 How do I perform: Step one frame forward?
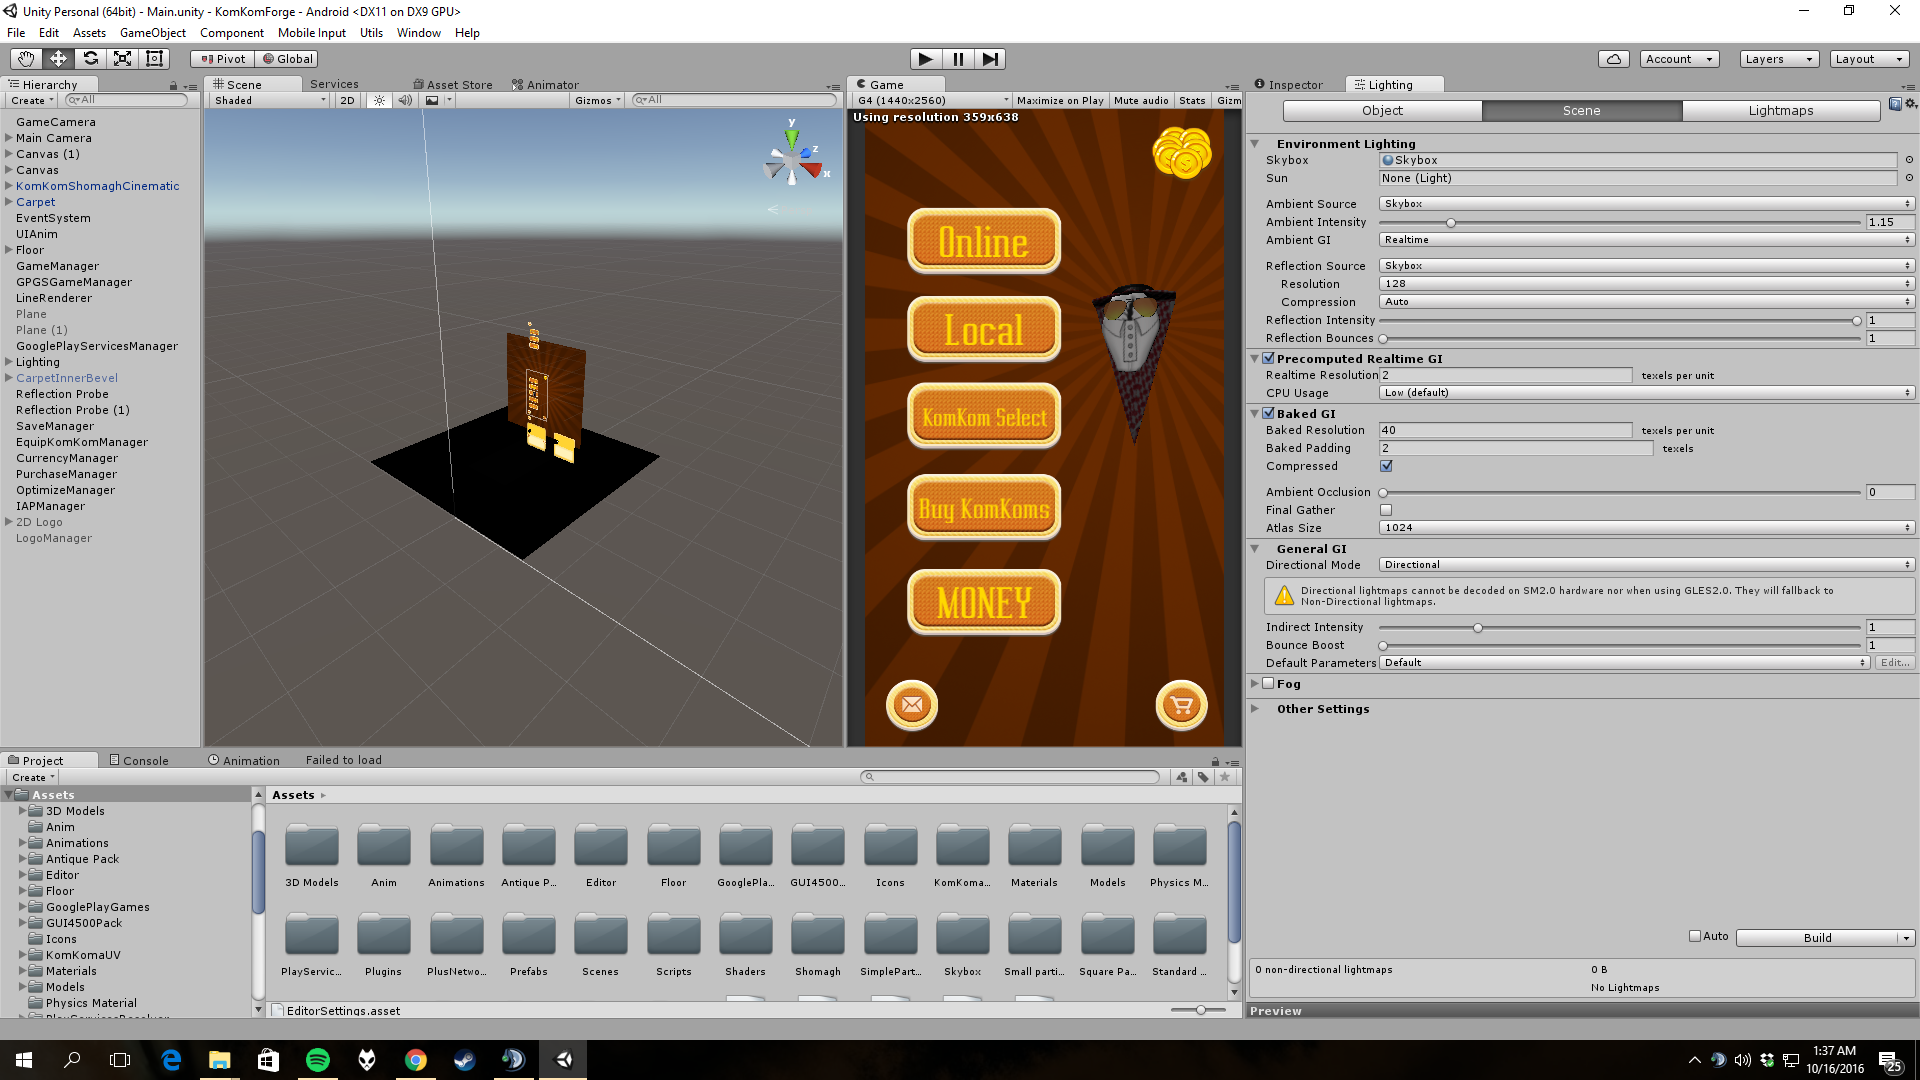(990, 59)
